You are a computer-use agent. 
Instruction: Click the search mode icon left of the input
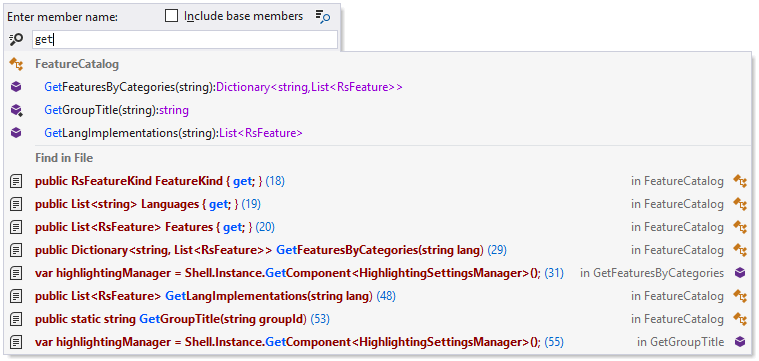click(16, 39)
